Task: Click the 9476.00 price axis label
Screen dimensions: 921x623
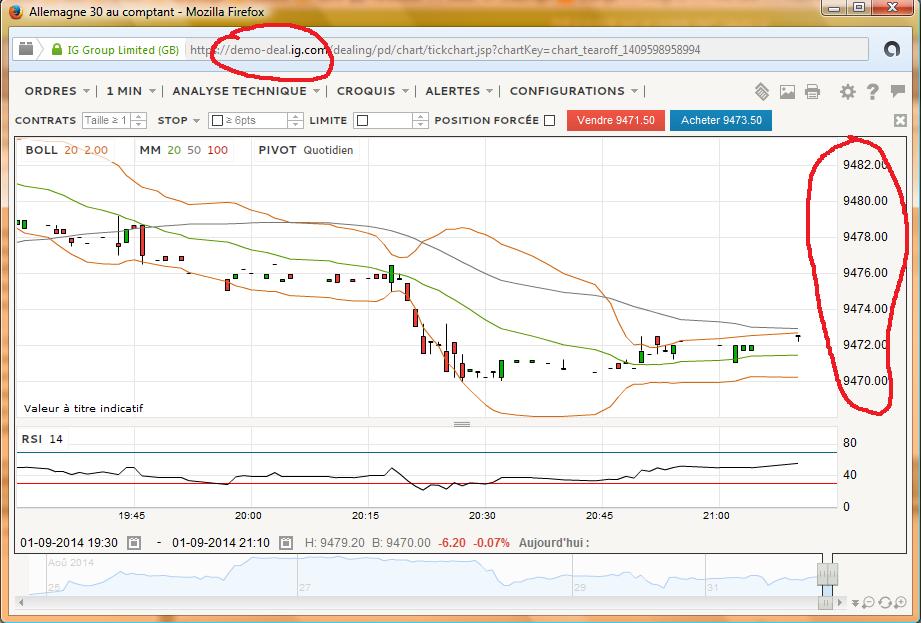Action: 865,272
